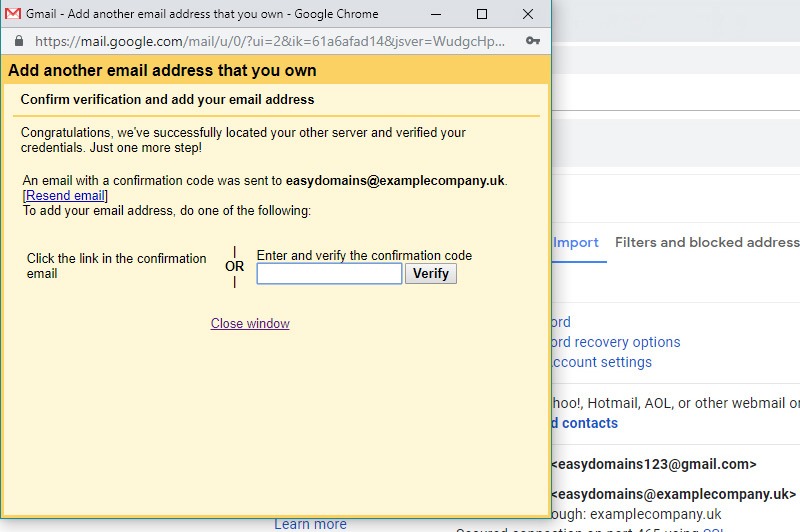This screenshot has width=800, height=532.
Task: Open the Filters and blocked addresses tab
Action: [x=707, y=242]
